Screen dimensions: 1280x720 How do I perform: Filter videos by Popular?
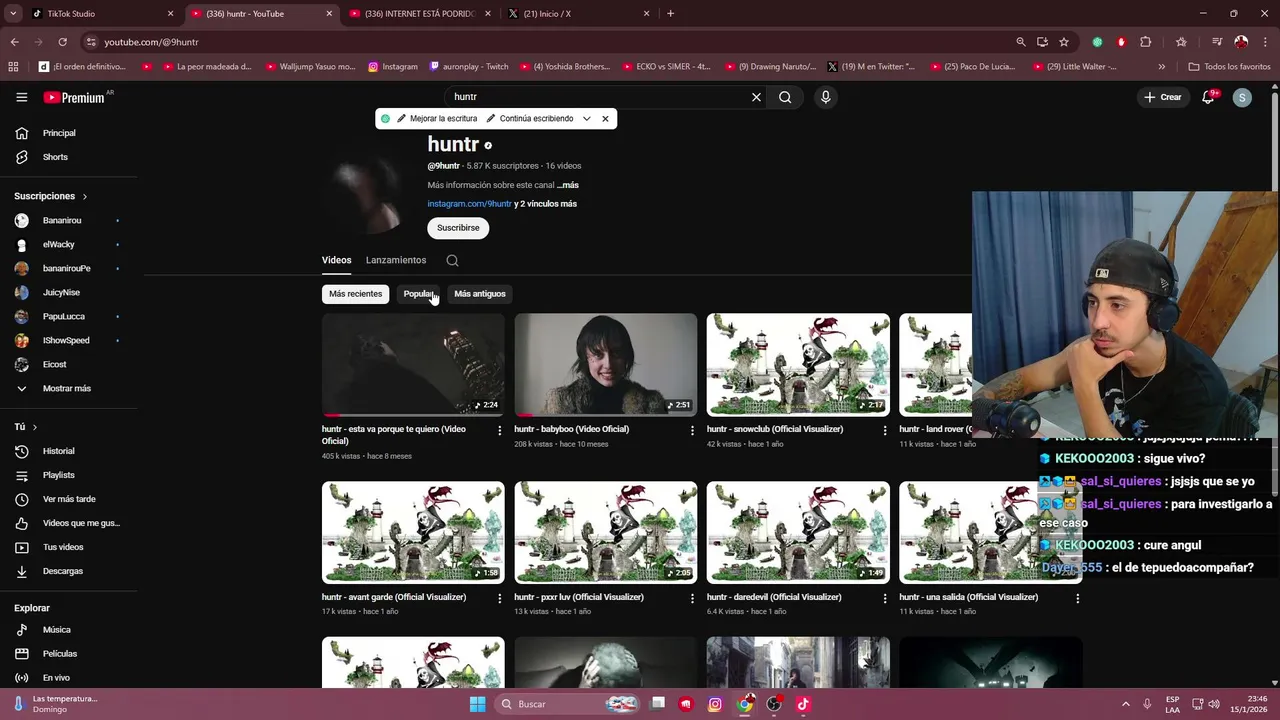click(419, 294)
